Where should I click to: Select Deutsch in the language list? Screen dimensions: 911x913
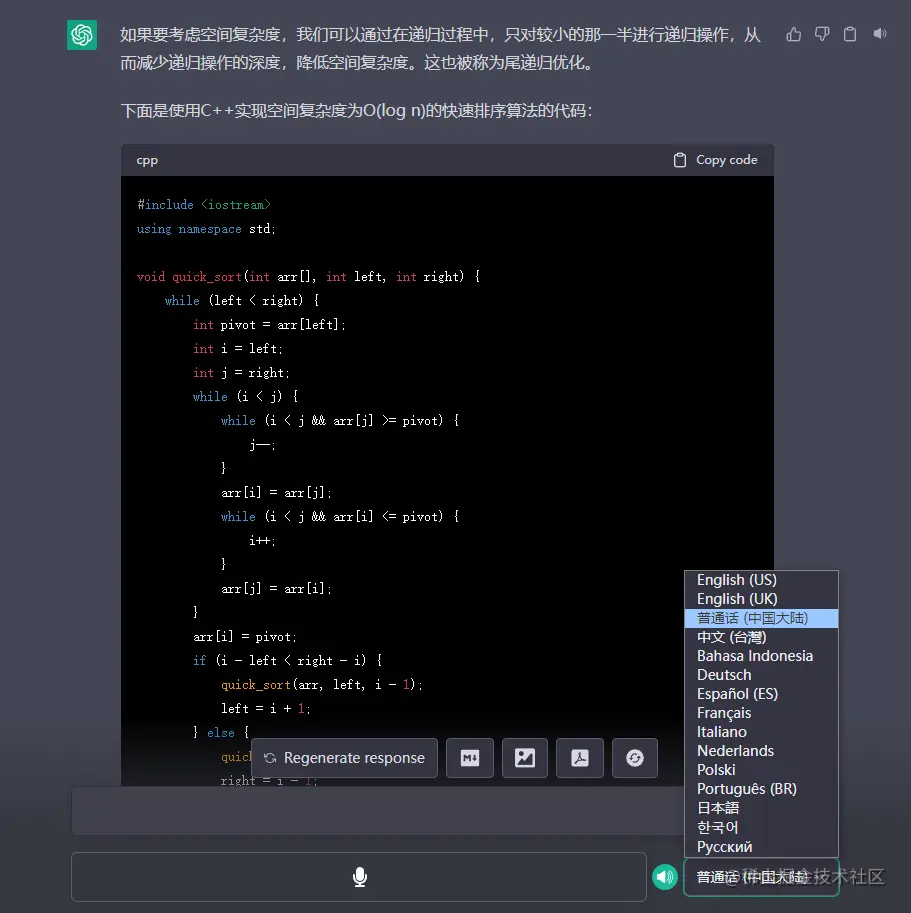761,675
